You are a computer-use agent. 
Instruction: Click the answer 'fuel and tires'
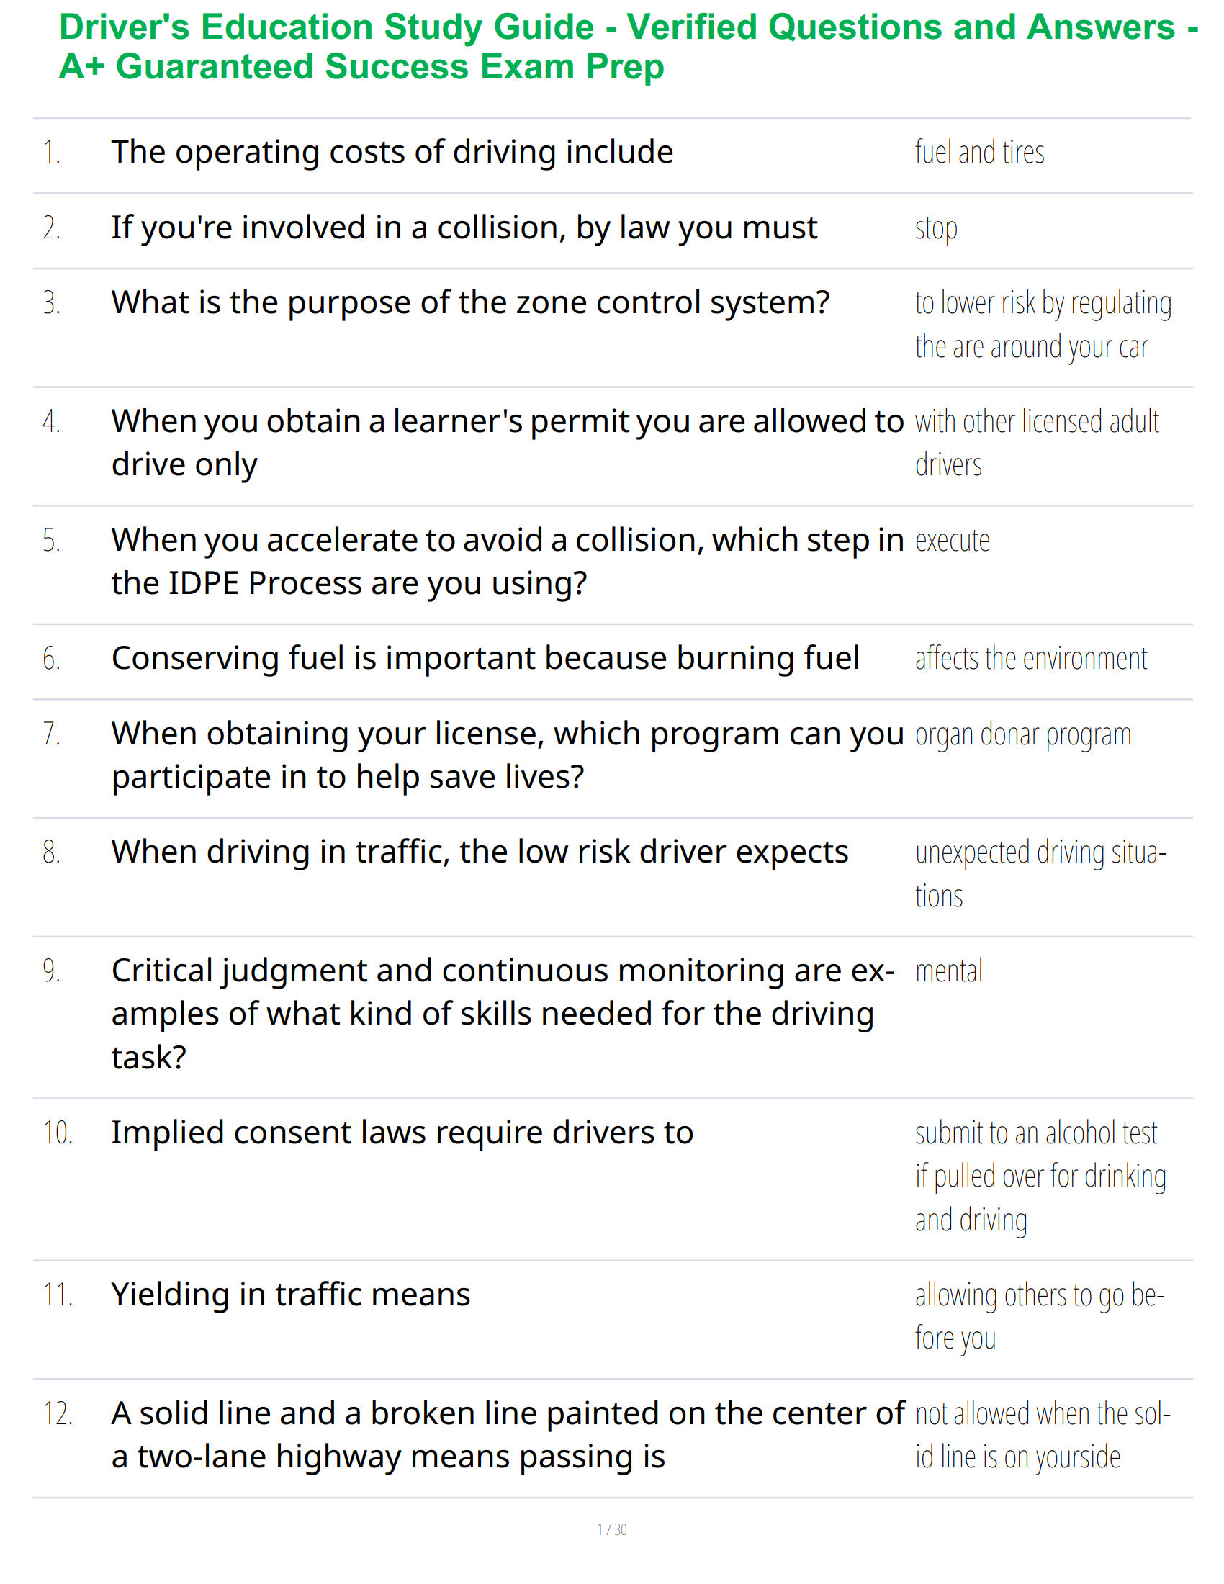coord(979,152)
